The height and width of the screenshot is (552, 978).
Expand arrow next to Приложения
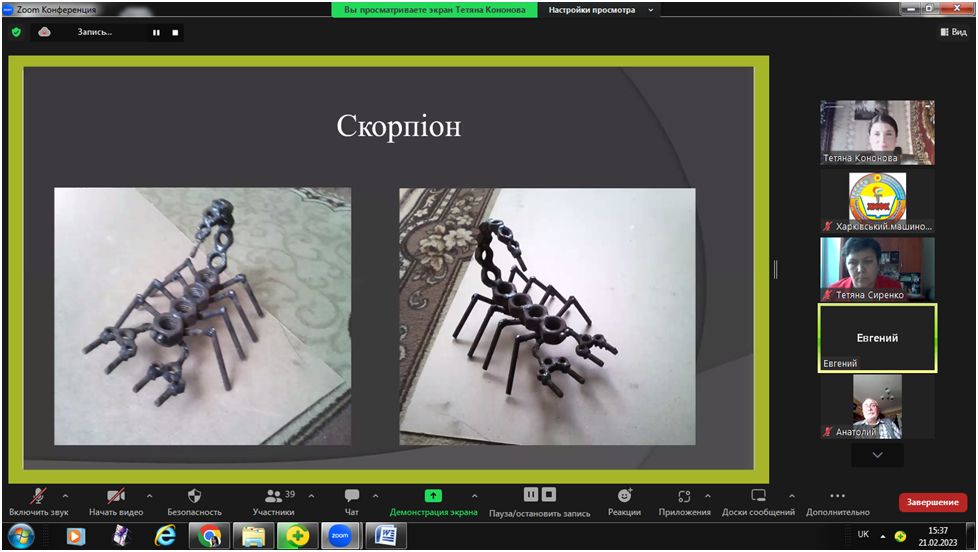tap(708, 496)
